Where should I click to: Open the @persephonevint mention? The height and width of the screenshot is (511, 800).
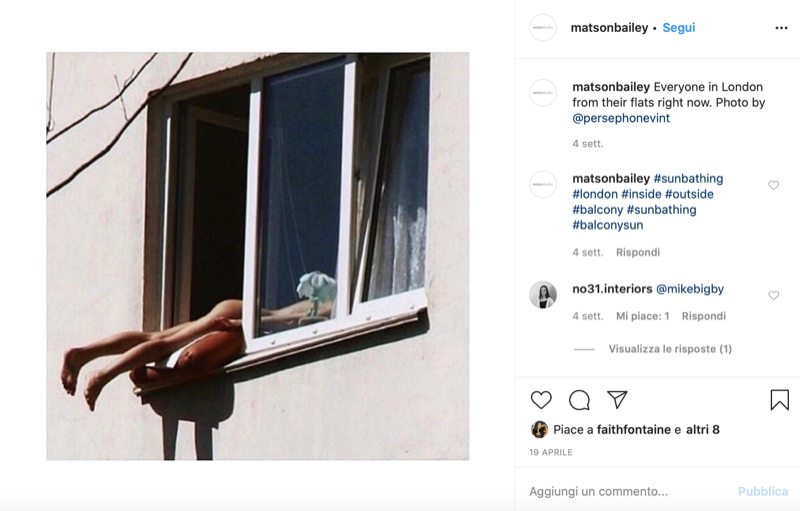[621, 118]
